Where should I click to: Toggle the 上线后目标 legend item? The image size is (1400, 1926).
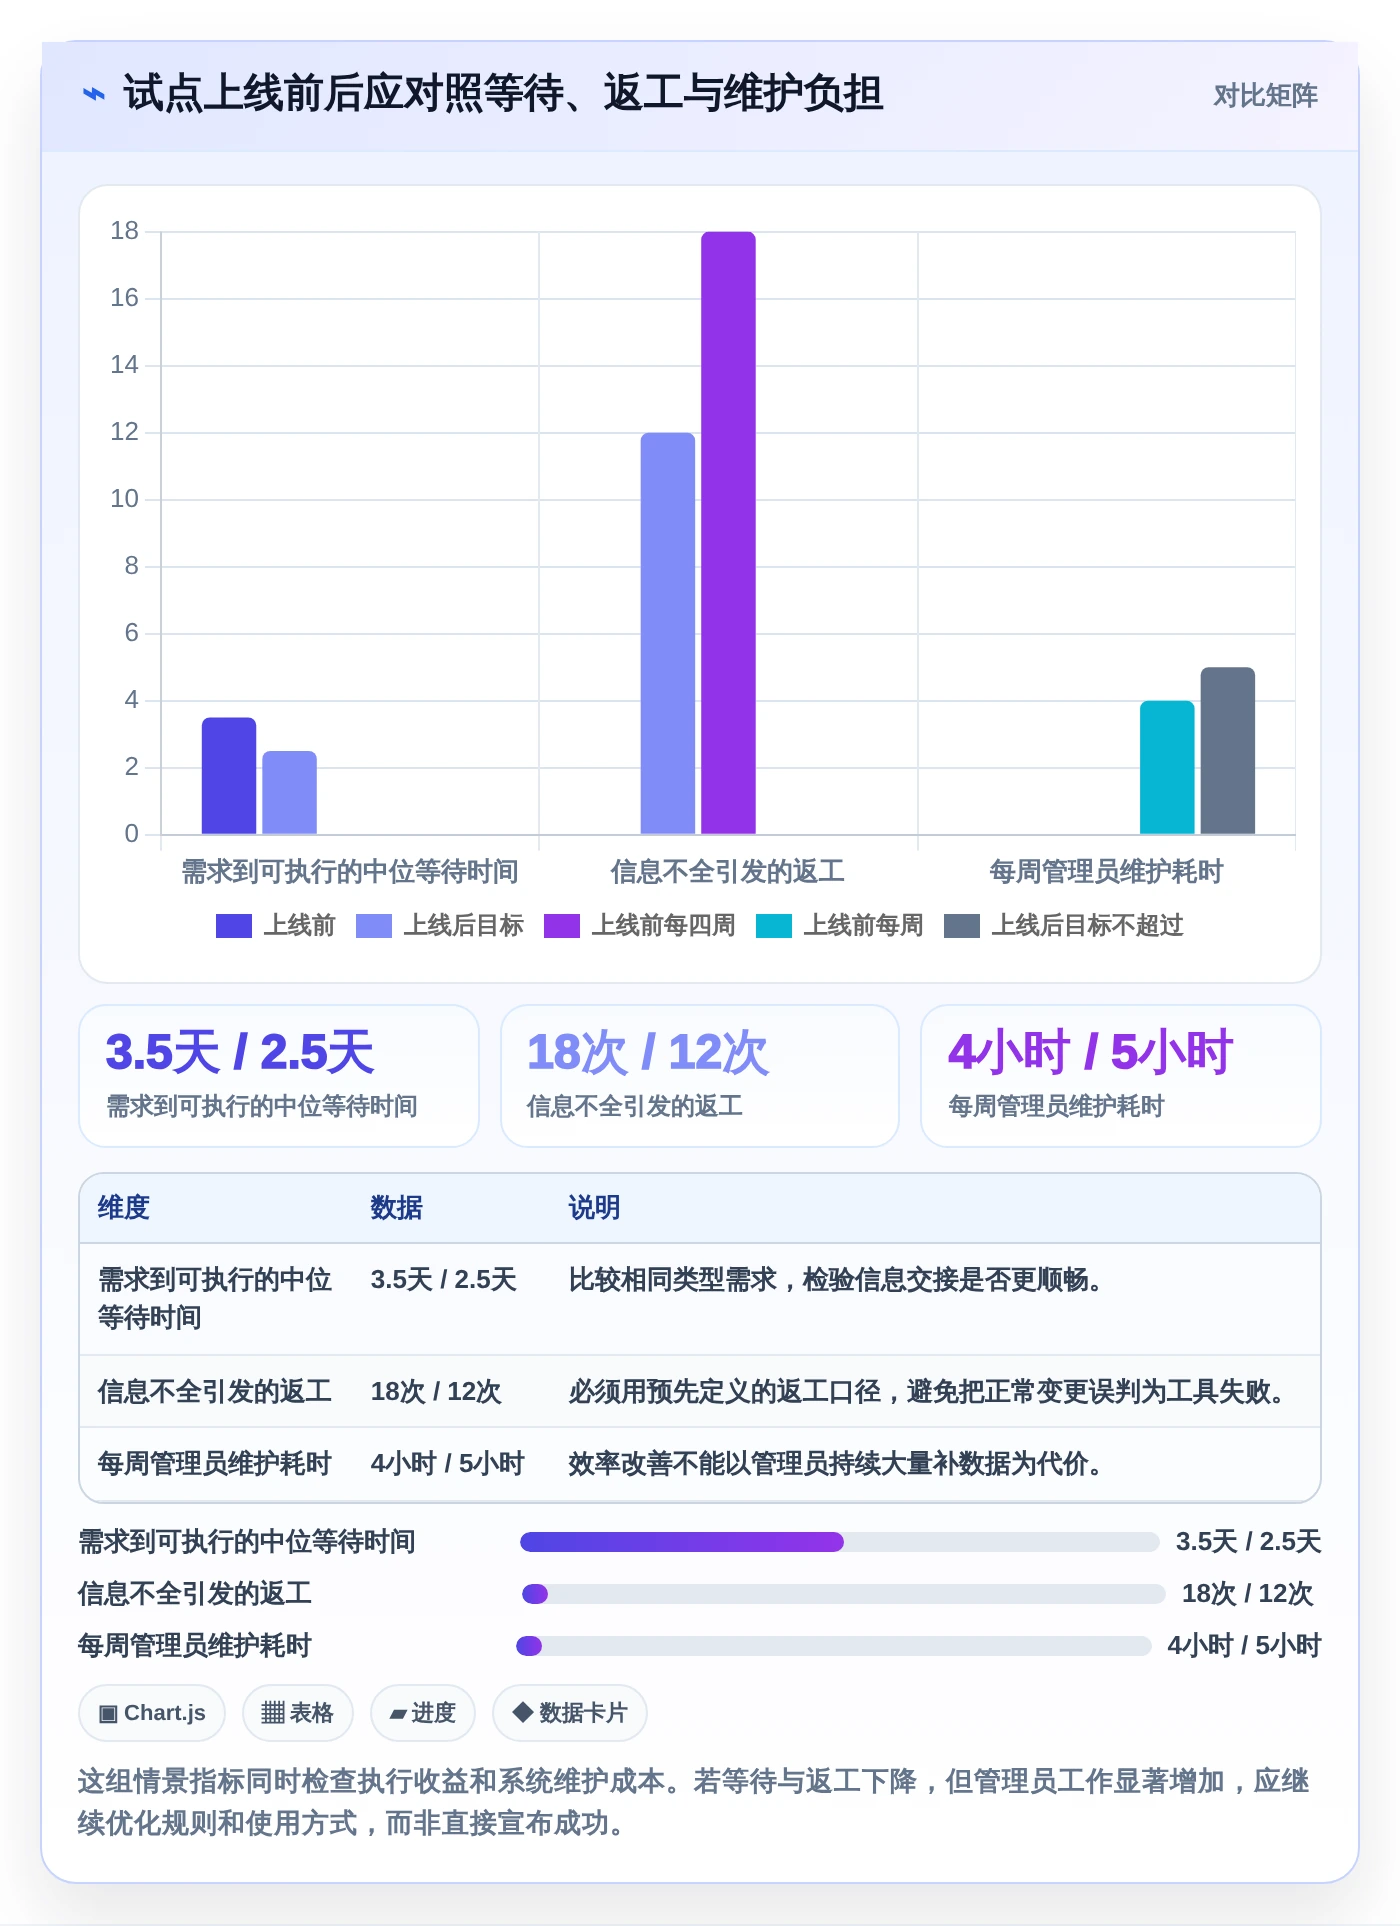(x=439, y=926)
